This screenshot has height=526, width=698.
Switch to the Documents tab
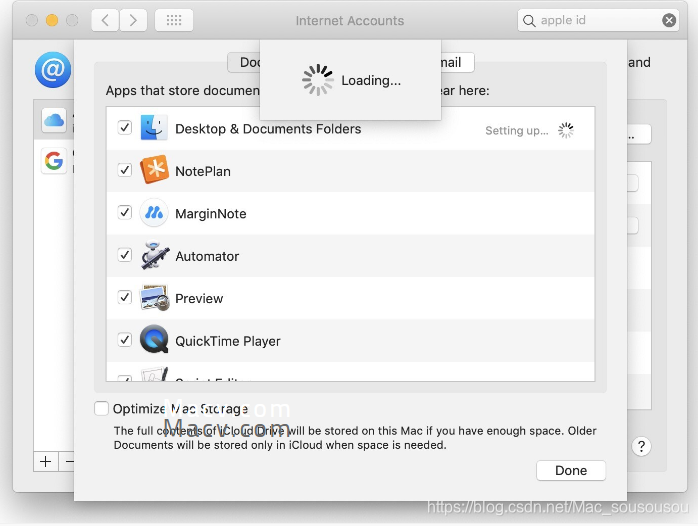[244, 62]
